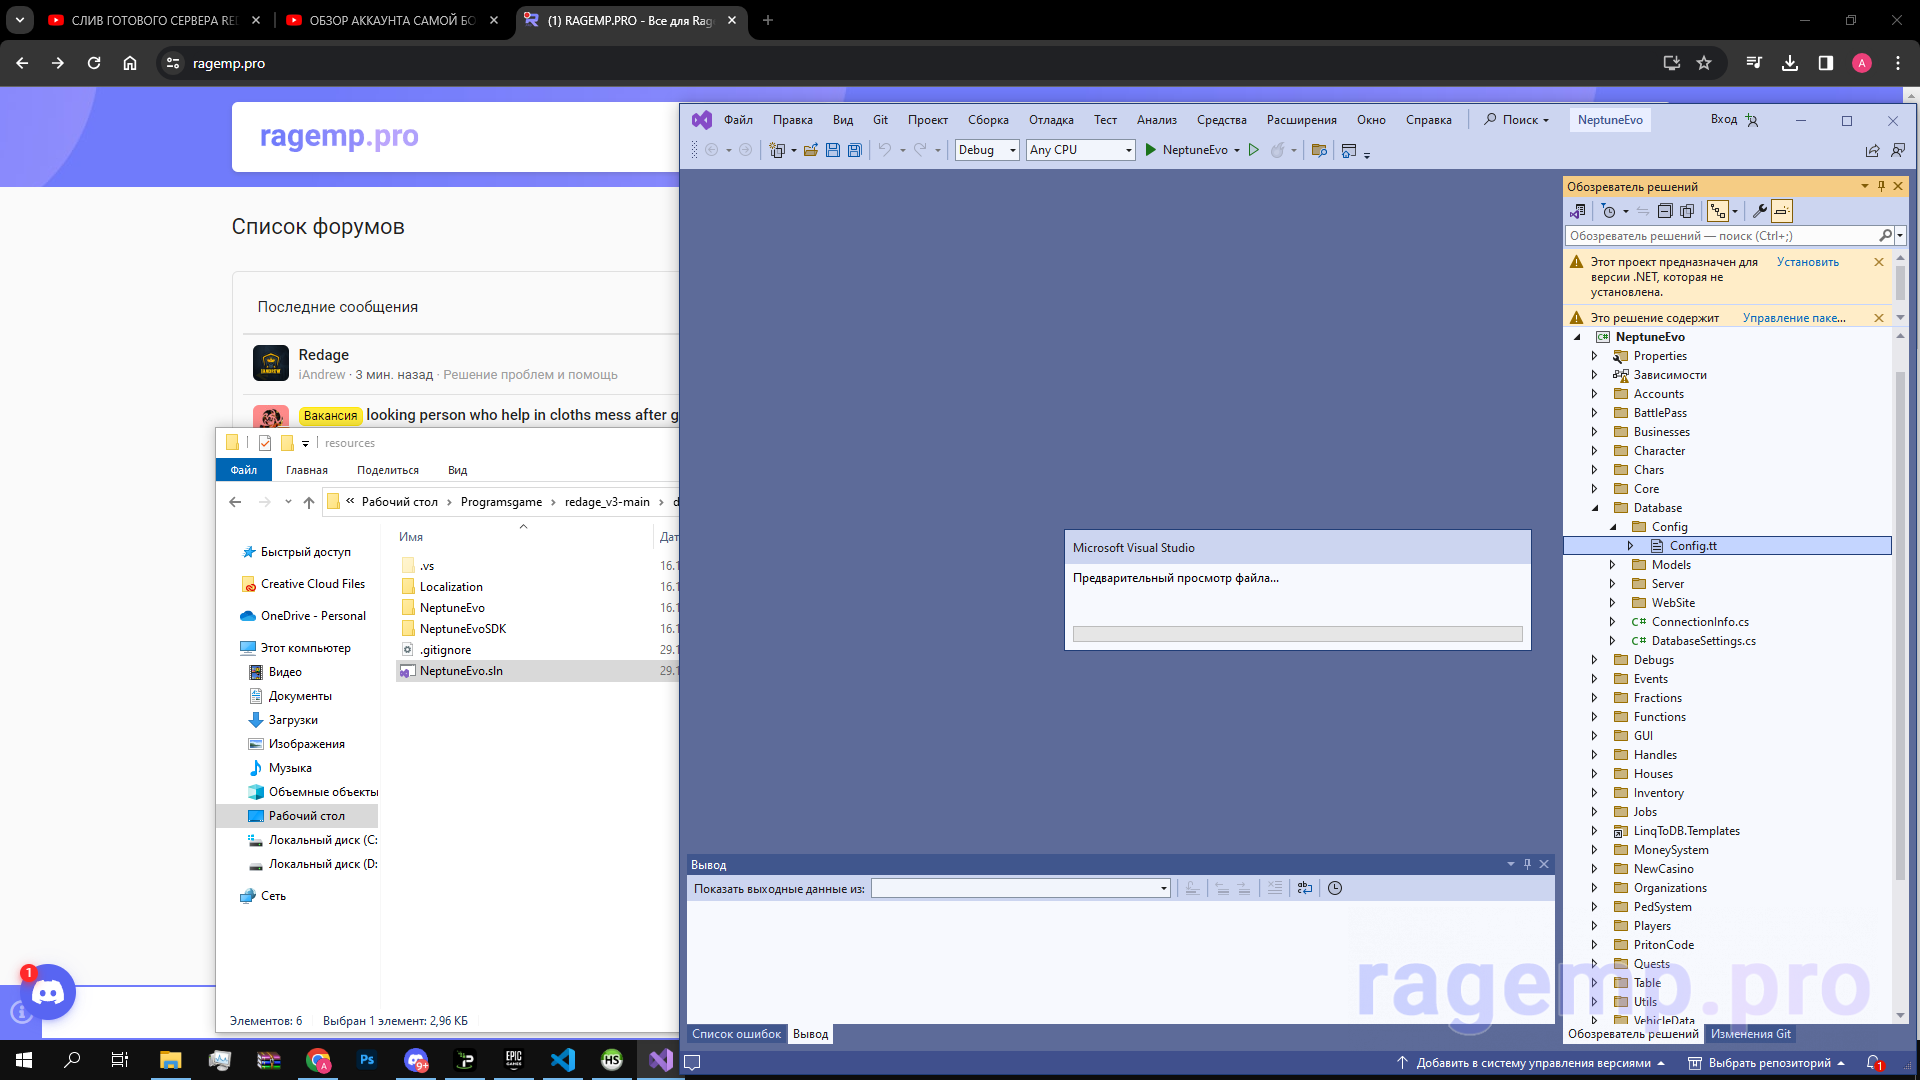
Task: Click the Photoshop icon in the taskbar
Action: pos(367,1060)
